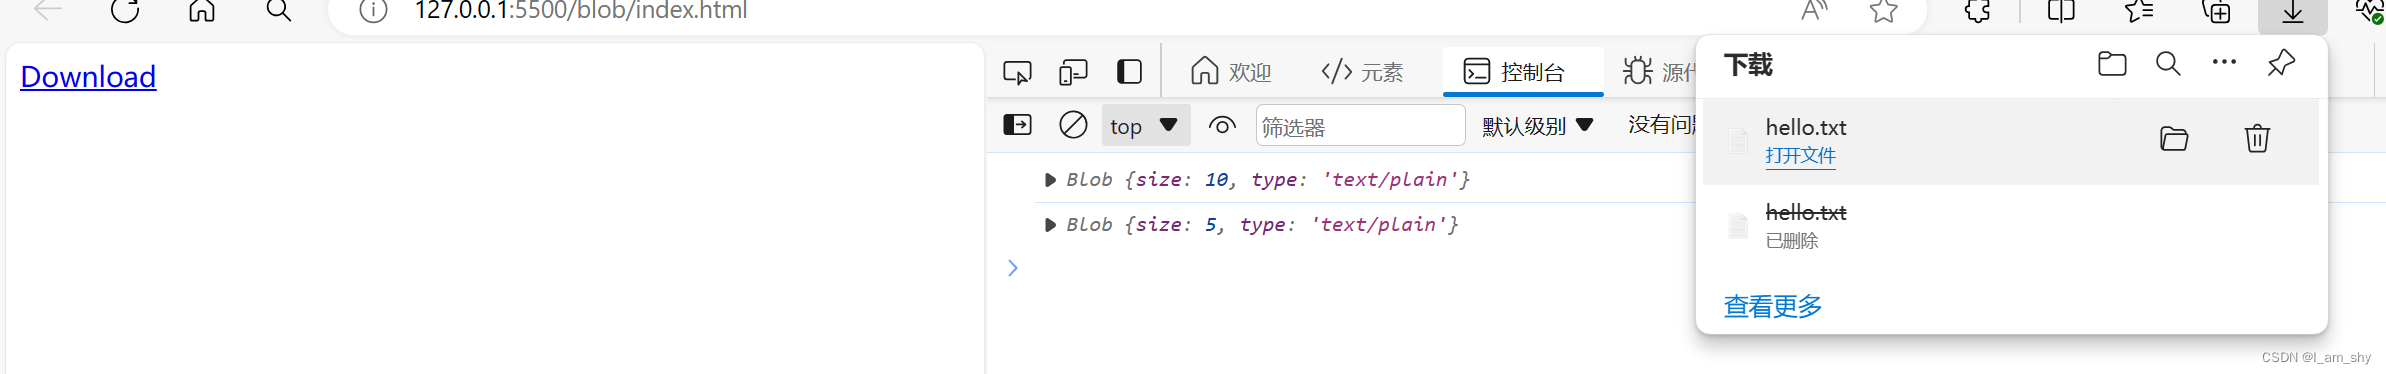
Task: Show hello.txt in folder icon
Action: click(2174, 139)
